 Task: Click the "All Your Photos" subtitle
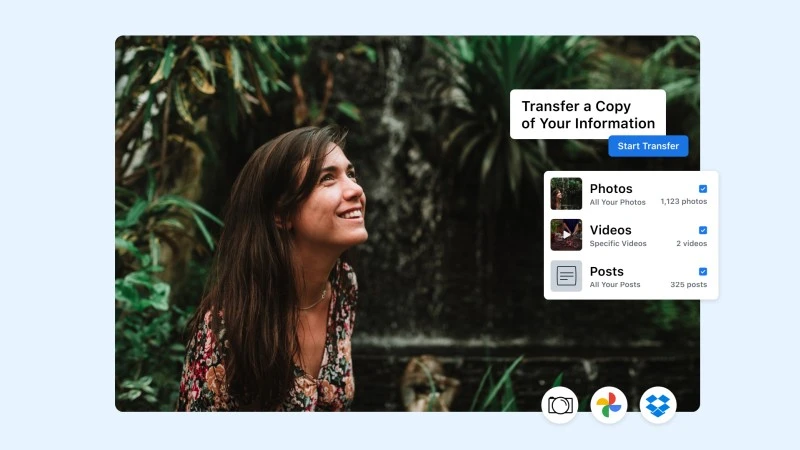(x=619, y=202)
